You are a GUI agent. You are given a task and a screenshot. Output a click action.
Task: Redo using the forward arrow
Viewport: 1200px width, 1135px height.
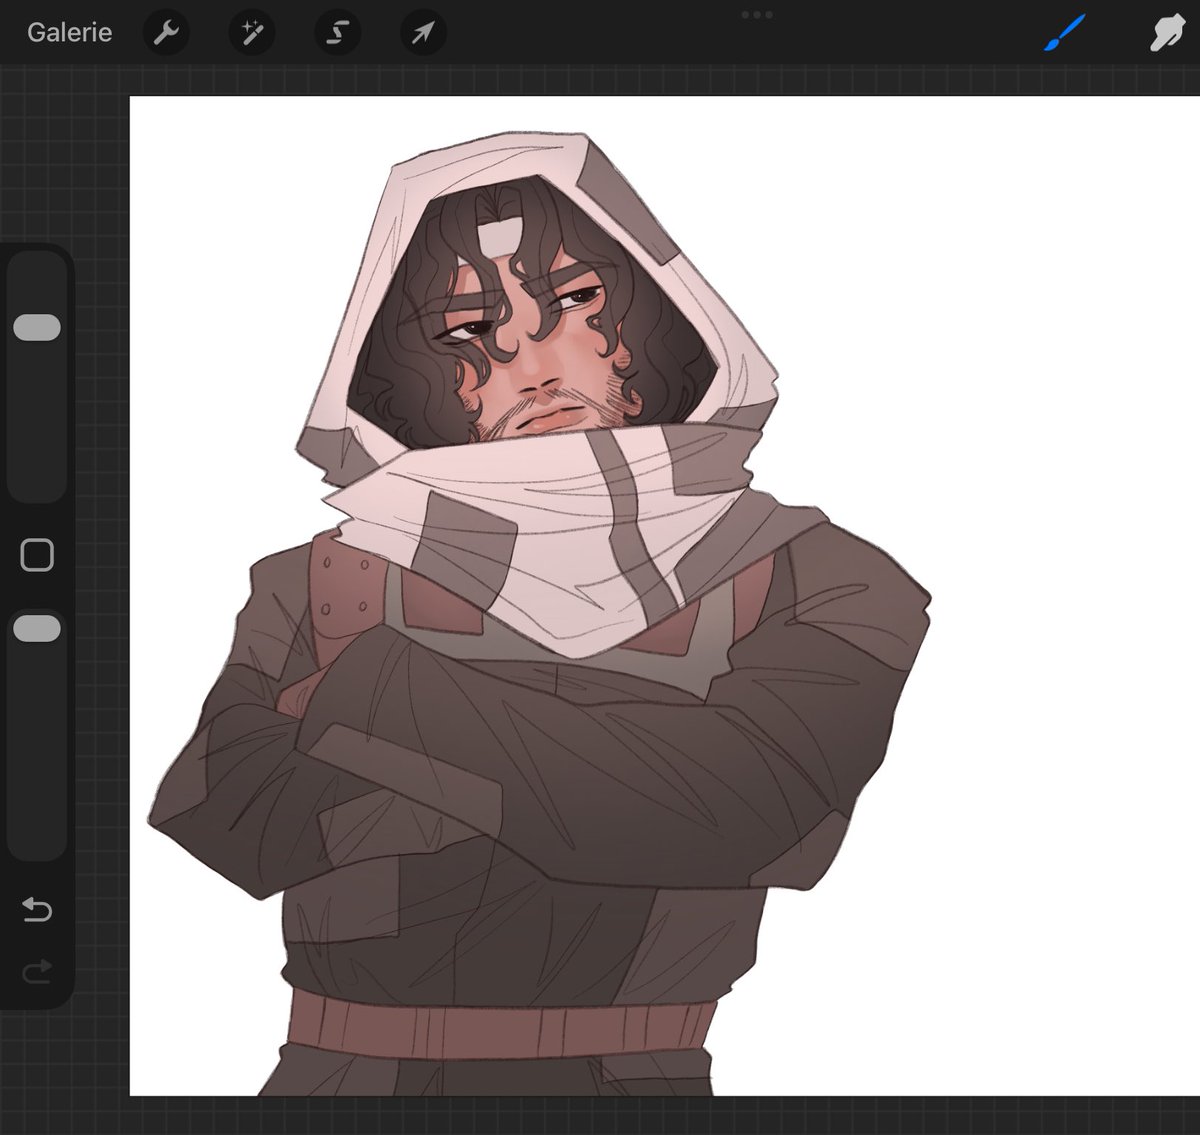[36, 972]
